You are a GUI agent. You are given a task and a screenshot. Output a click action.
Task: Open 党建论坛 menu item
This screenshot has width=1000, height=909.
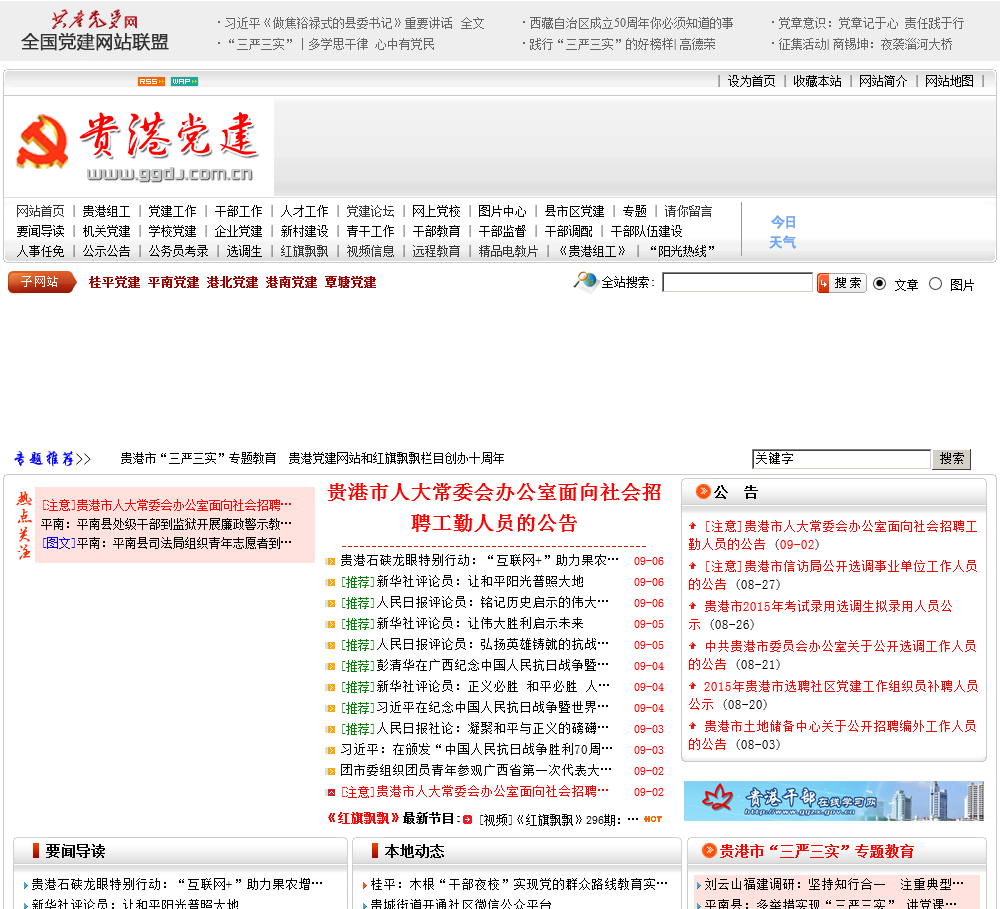[370, 211]
